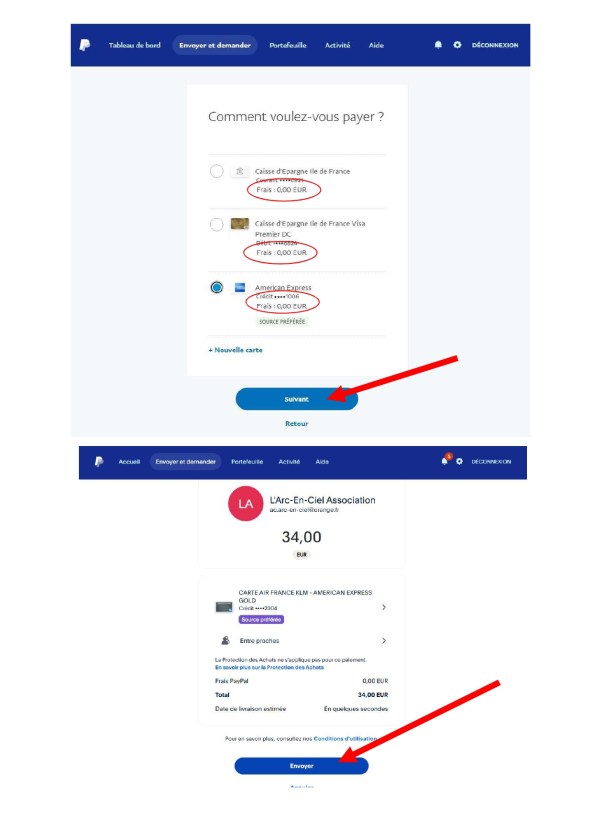Click the + Nouvelle carte link
This screenshot has height=839, width=593.
click(x=235, y=350)
